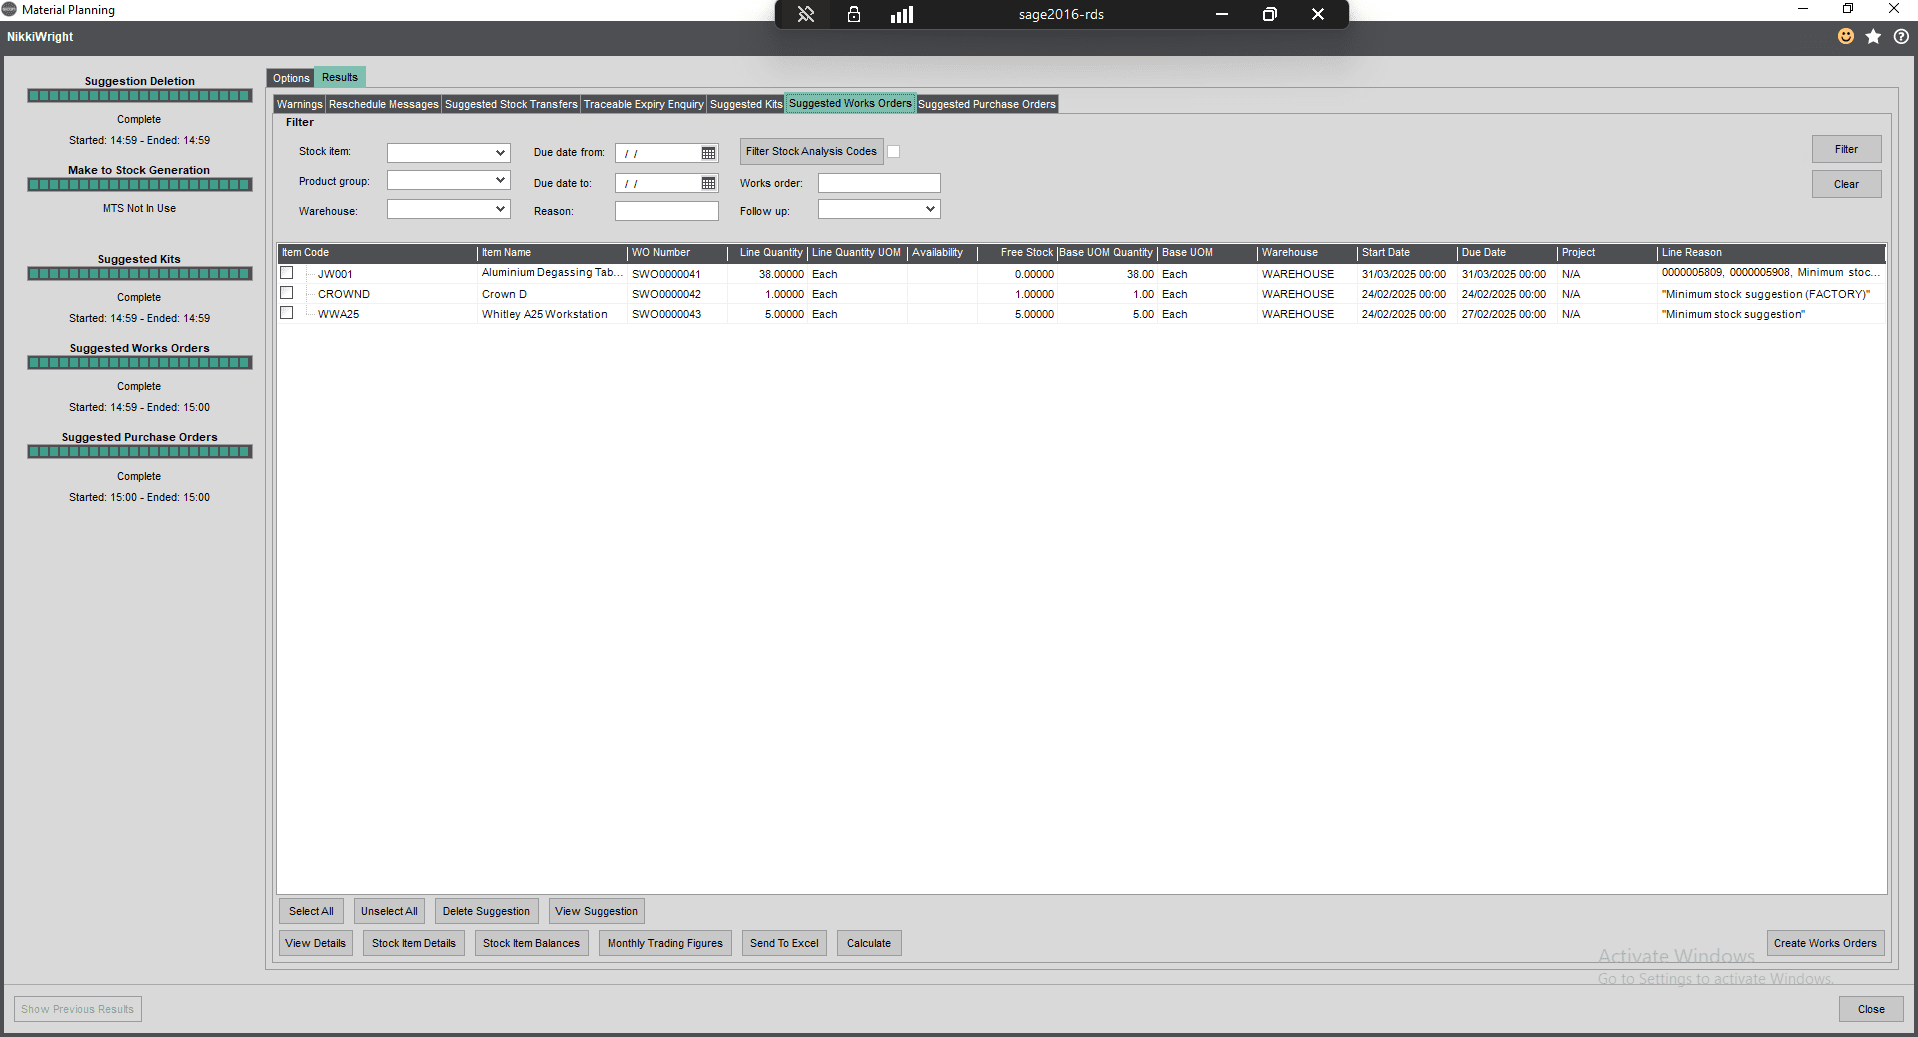This screenshot has height=1037, width=1918.
Task: Click the Monthly Trading Figures button
Action: point(665,943)
